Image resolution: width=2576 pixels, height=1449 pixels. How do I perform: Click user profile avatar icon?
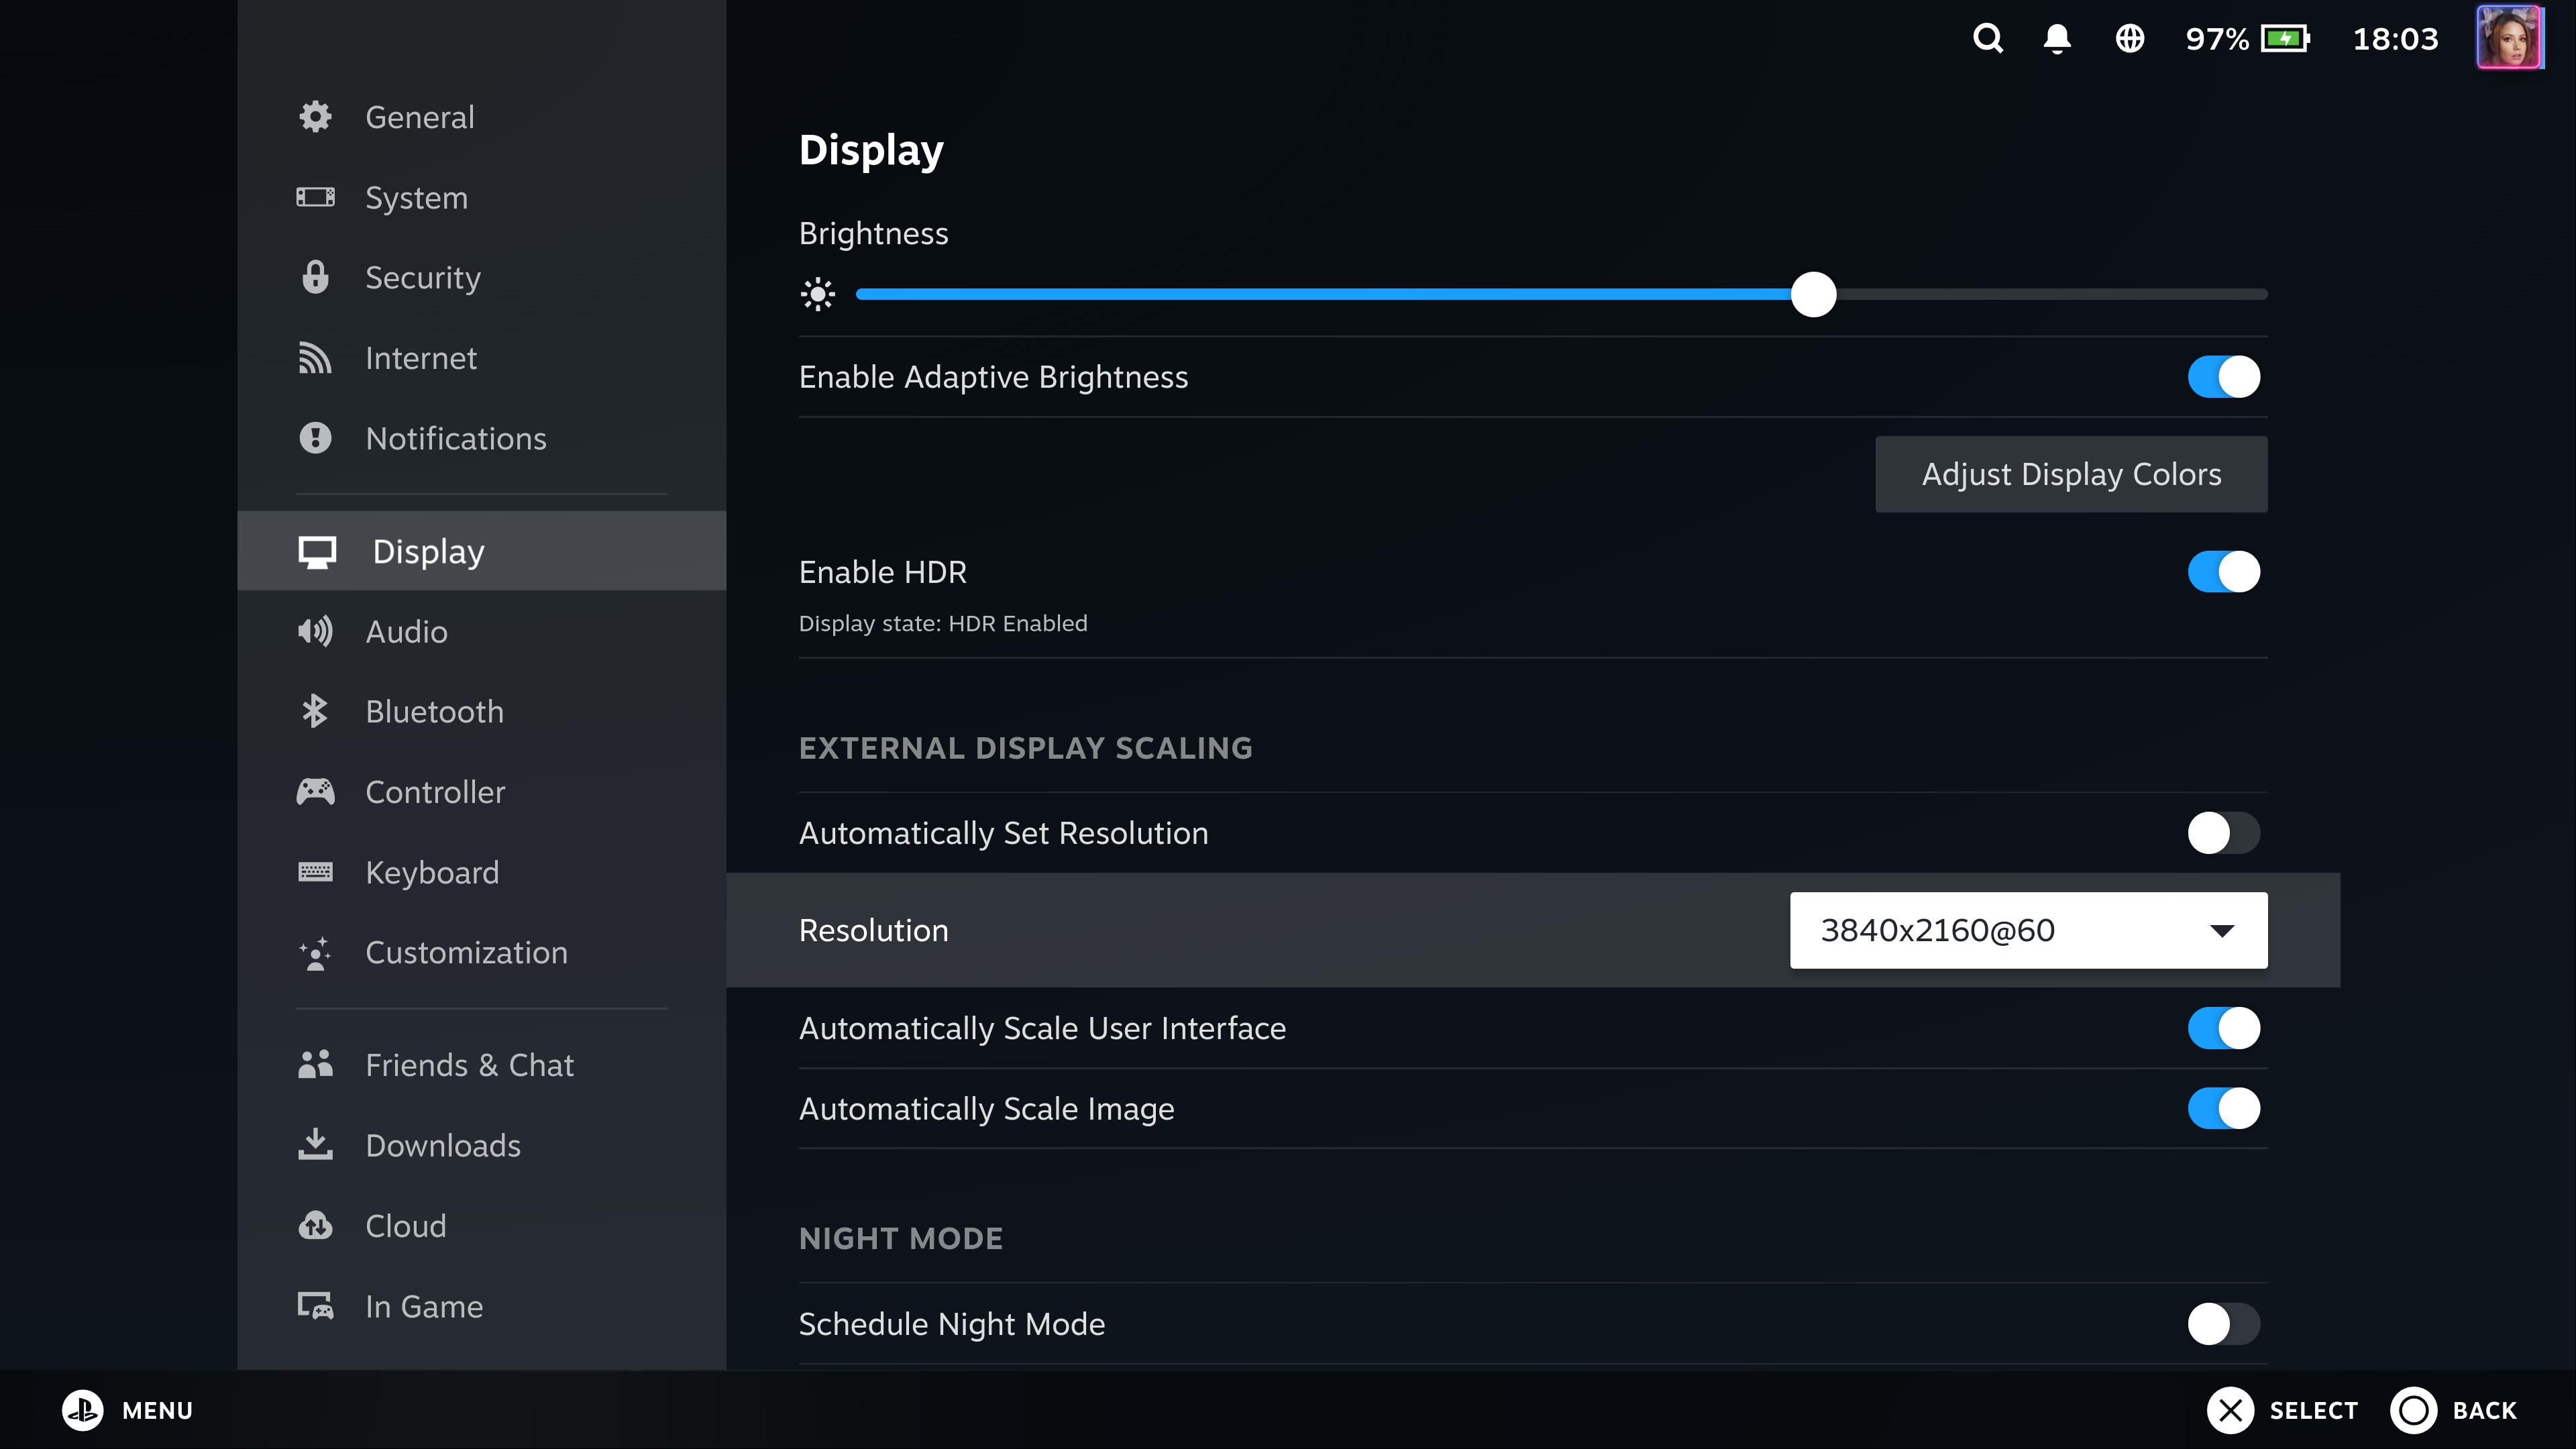(2510, 39)
